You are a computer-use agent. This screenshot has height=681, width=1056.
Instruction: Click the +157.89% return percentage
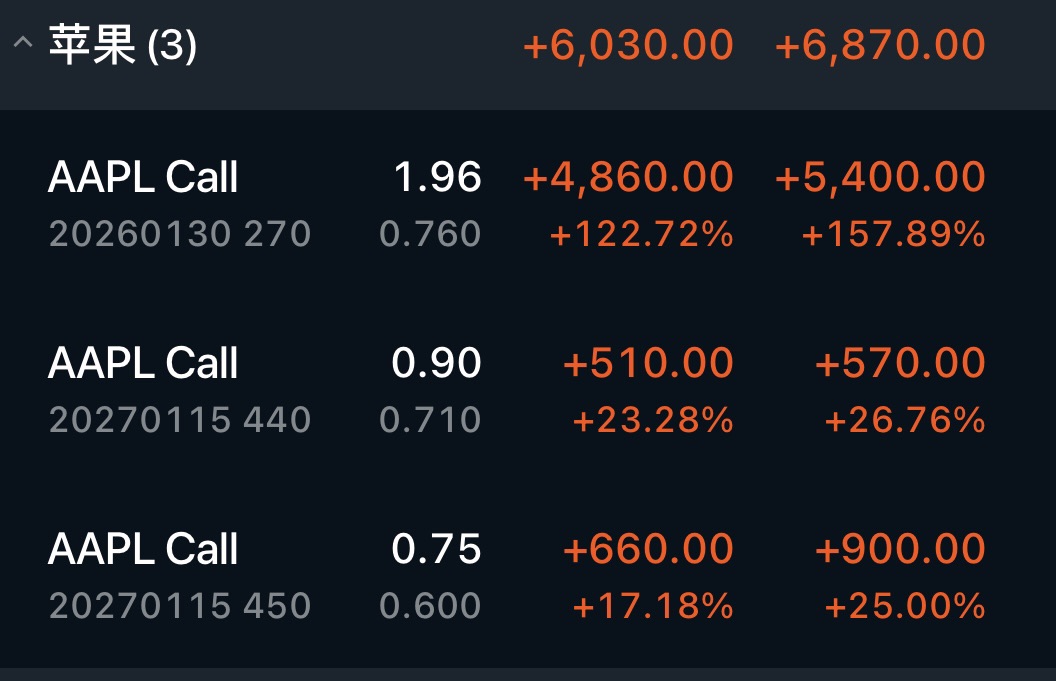click(893, 235)
